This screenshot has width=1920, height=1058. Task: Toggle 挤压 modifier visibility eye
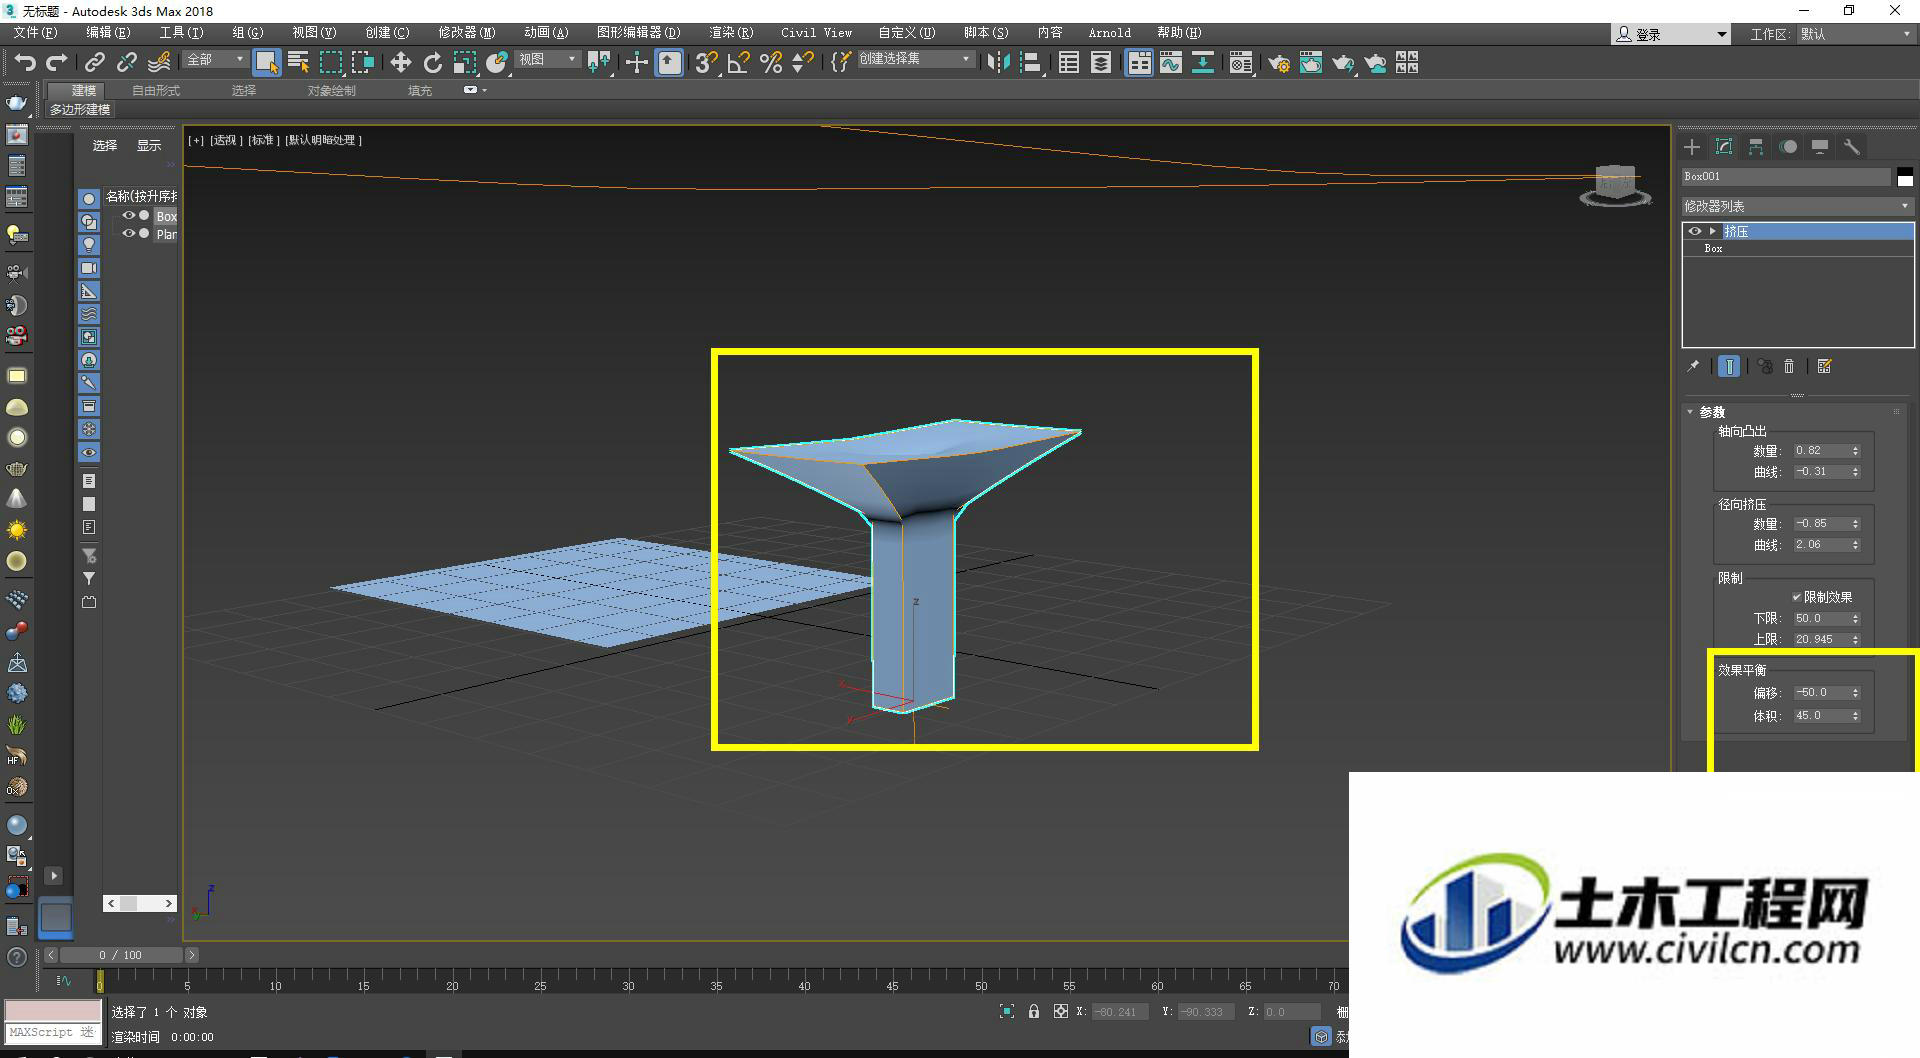pos(1695,231)
